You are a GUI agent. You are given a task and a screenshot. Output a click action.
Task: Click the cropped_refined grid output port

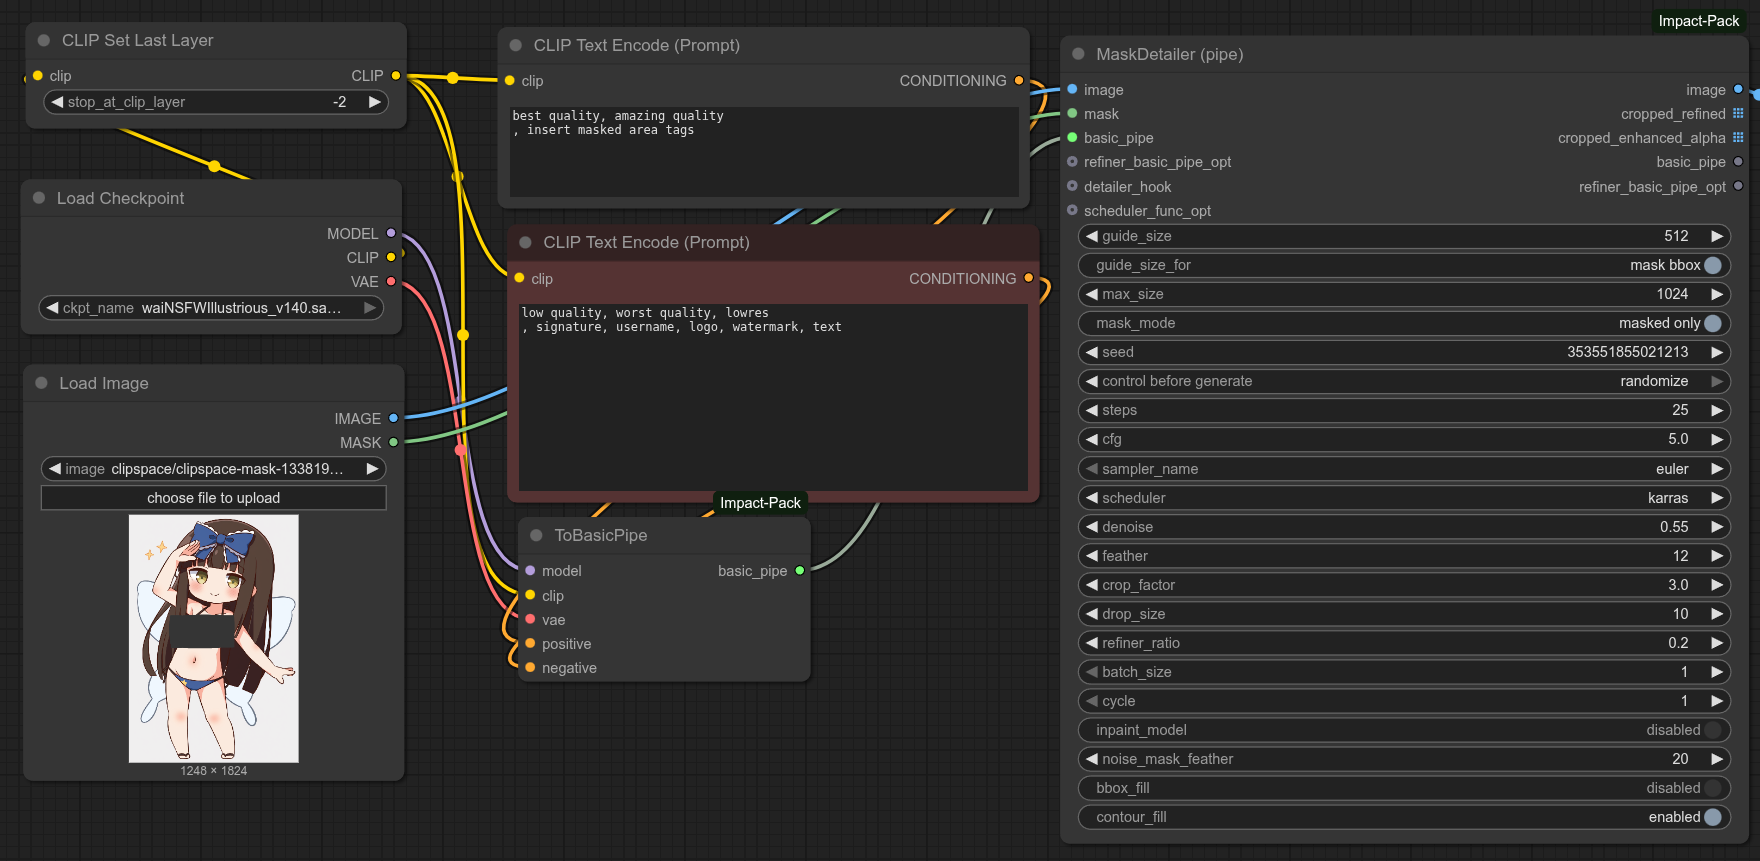1738,114
